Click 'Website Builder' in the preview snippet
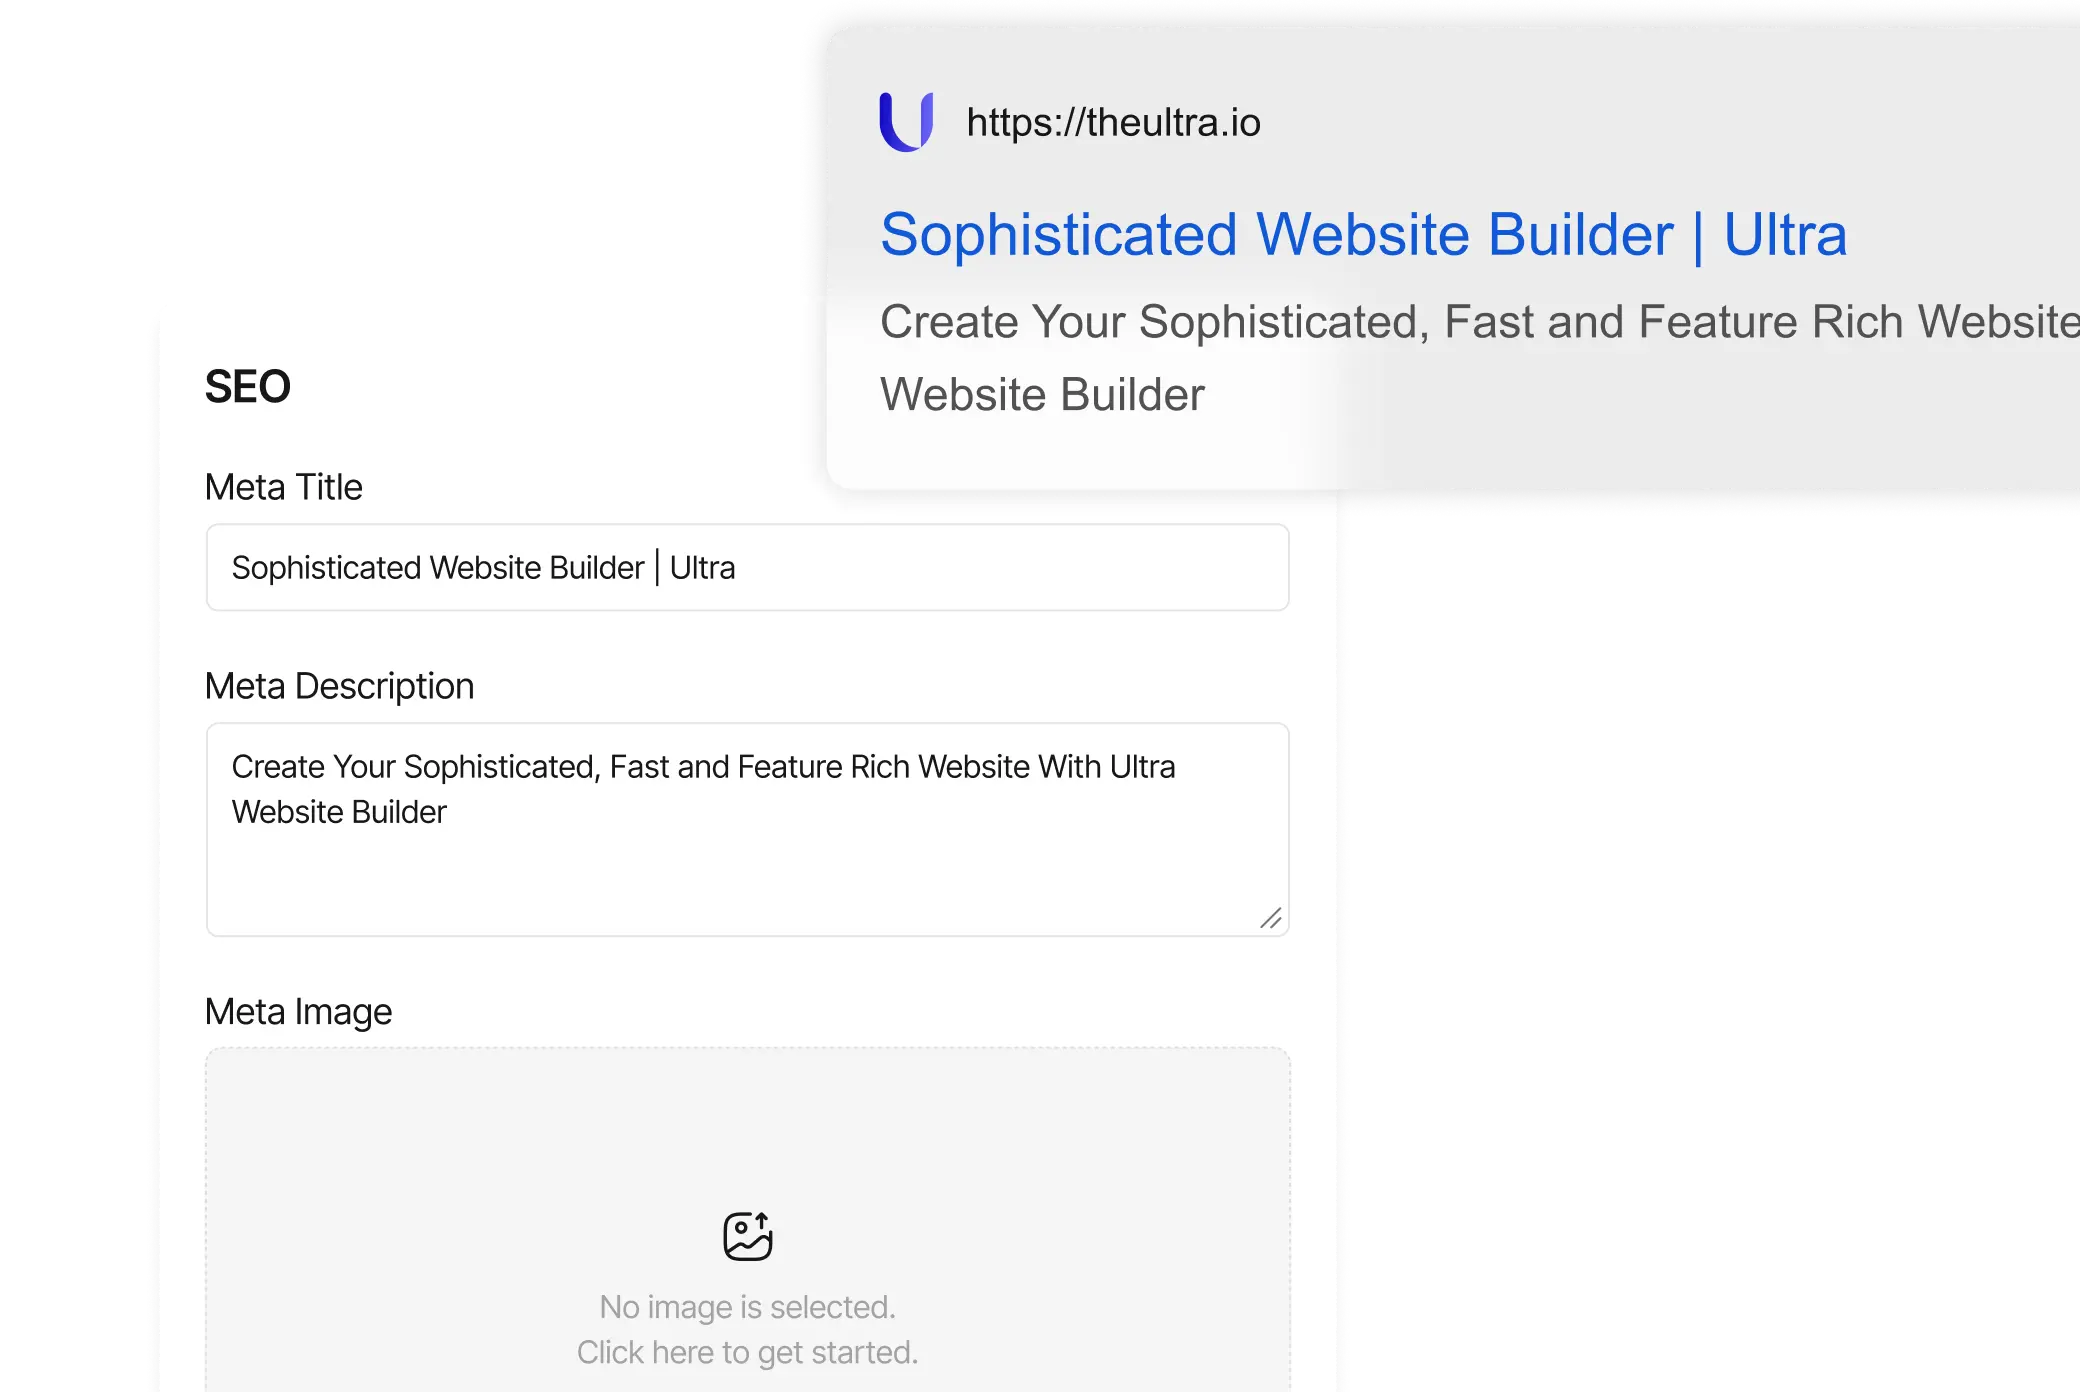 1042,394
